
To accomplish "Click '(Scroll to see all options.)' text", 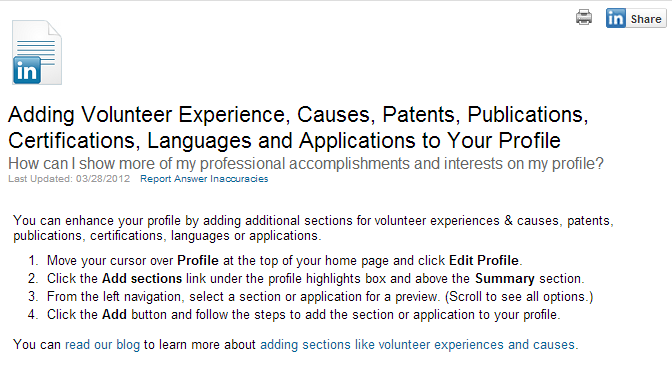I will (519, 297).
